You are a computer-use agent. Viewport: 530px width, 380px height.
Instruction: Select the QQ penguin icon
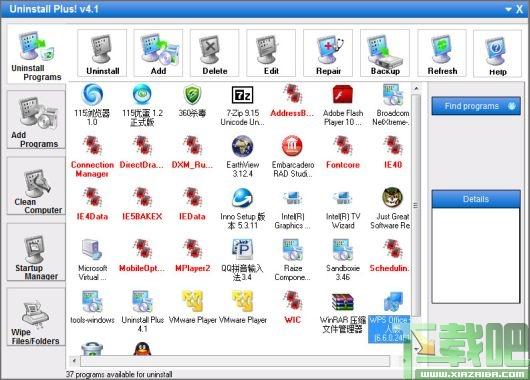142,349
